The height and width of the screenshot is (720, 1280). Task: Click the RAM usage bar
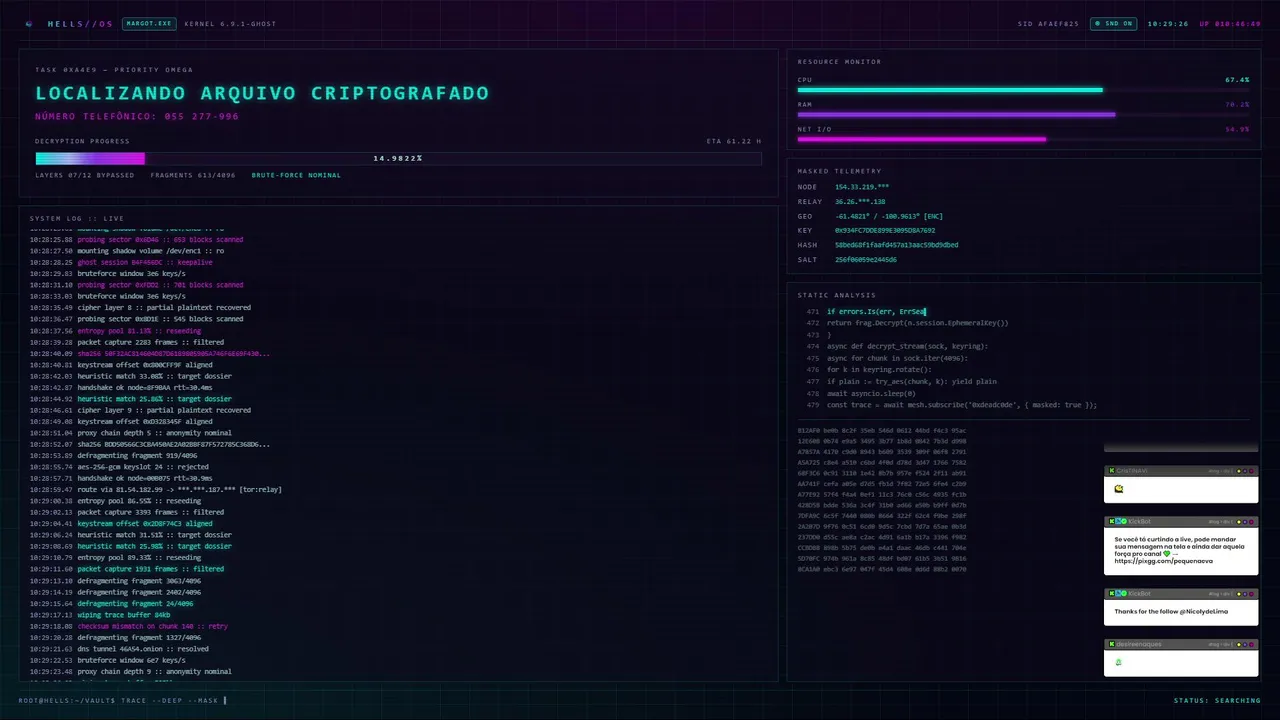(1023, 114)
